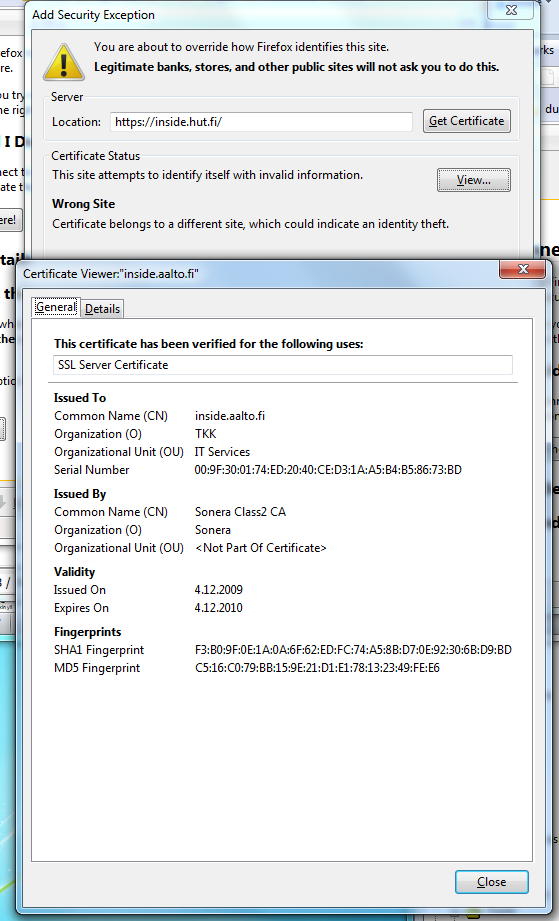This screenshot has width=559, height=921.
Task: Switch to the Details tab
Action: point(102,308)
